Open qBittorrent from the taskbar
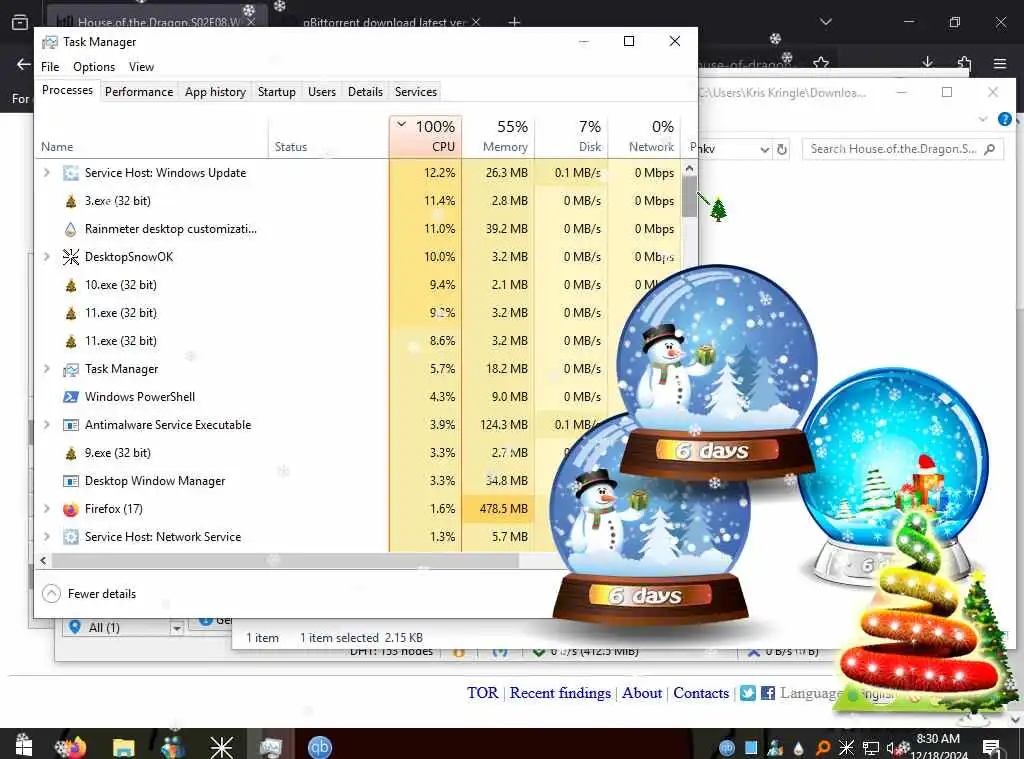Image resolution: width=1024 pixels, height=759 pixels. point(319,747)
